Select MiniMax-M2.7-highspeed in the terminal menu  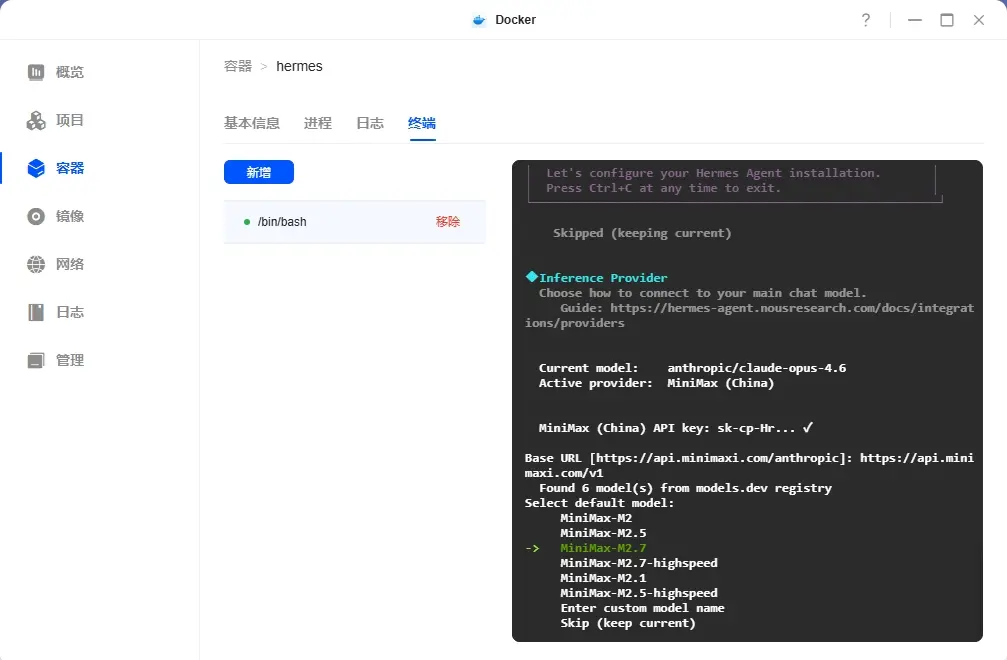[638, 563]
